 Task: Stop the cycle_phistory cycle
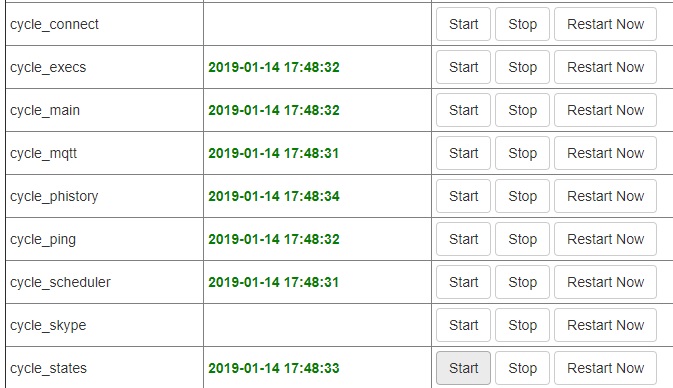click(522, 196)
